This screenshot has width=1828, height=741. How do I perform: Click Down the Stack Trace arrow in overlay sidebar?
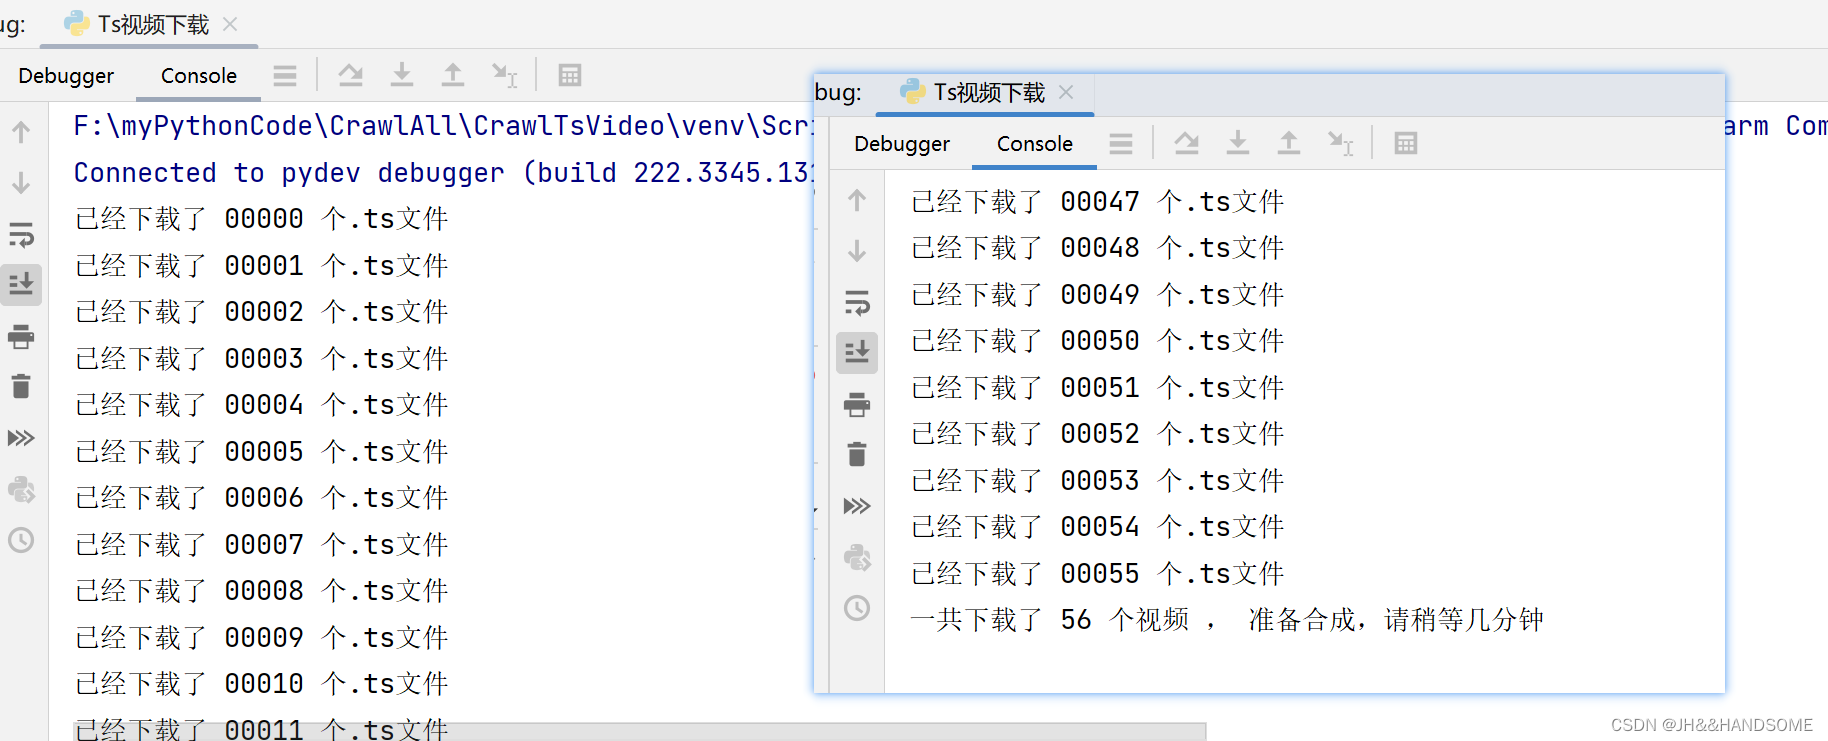[x=857, y=251]
